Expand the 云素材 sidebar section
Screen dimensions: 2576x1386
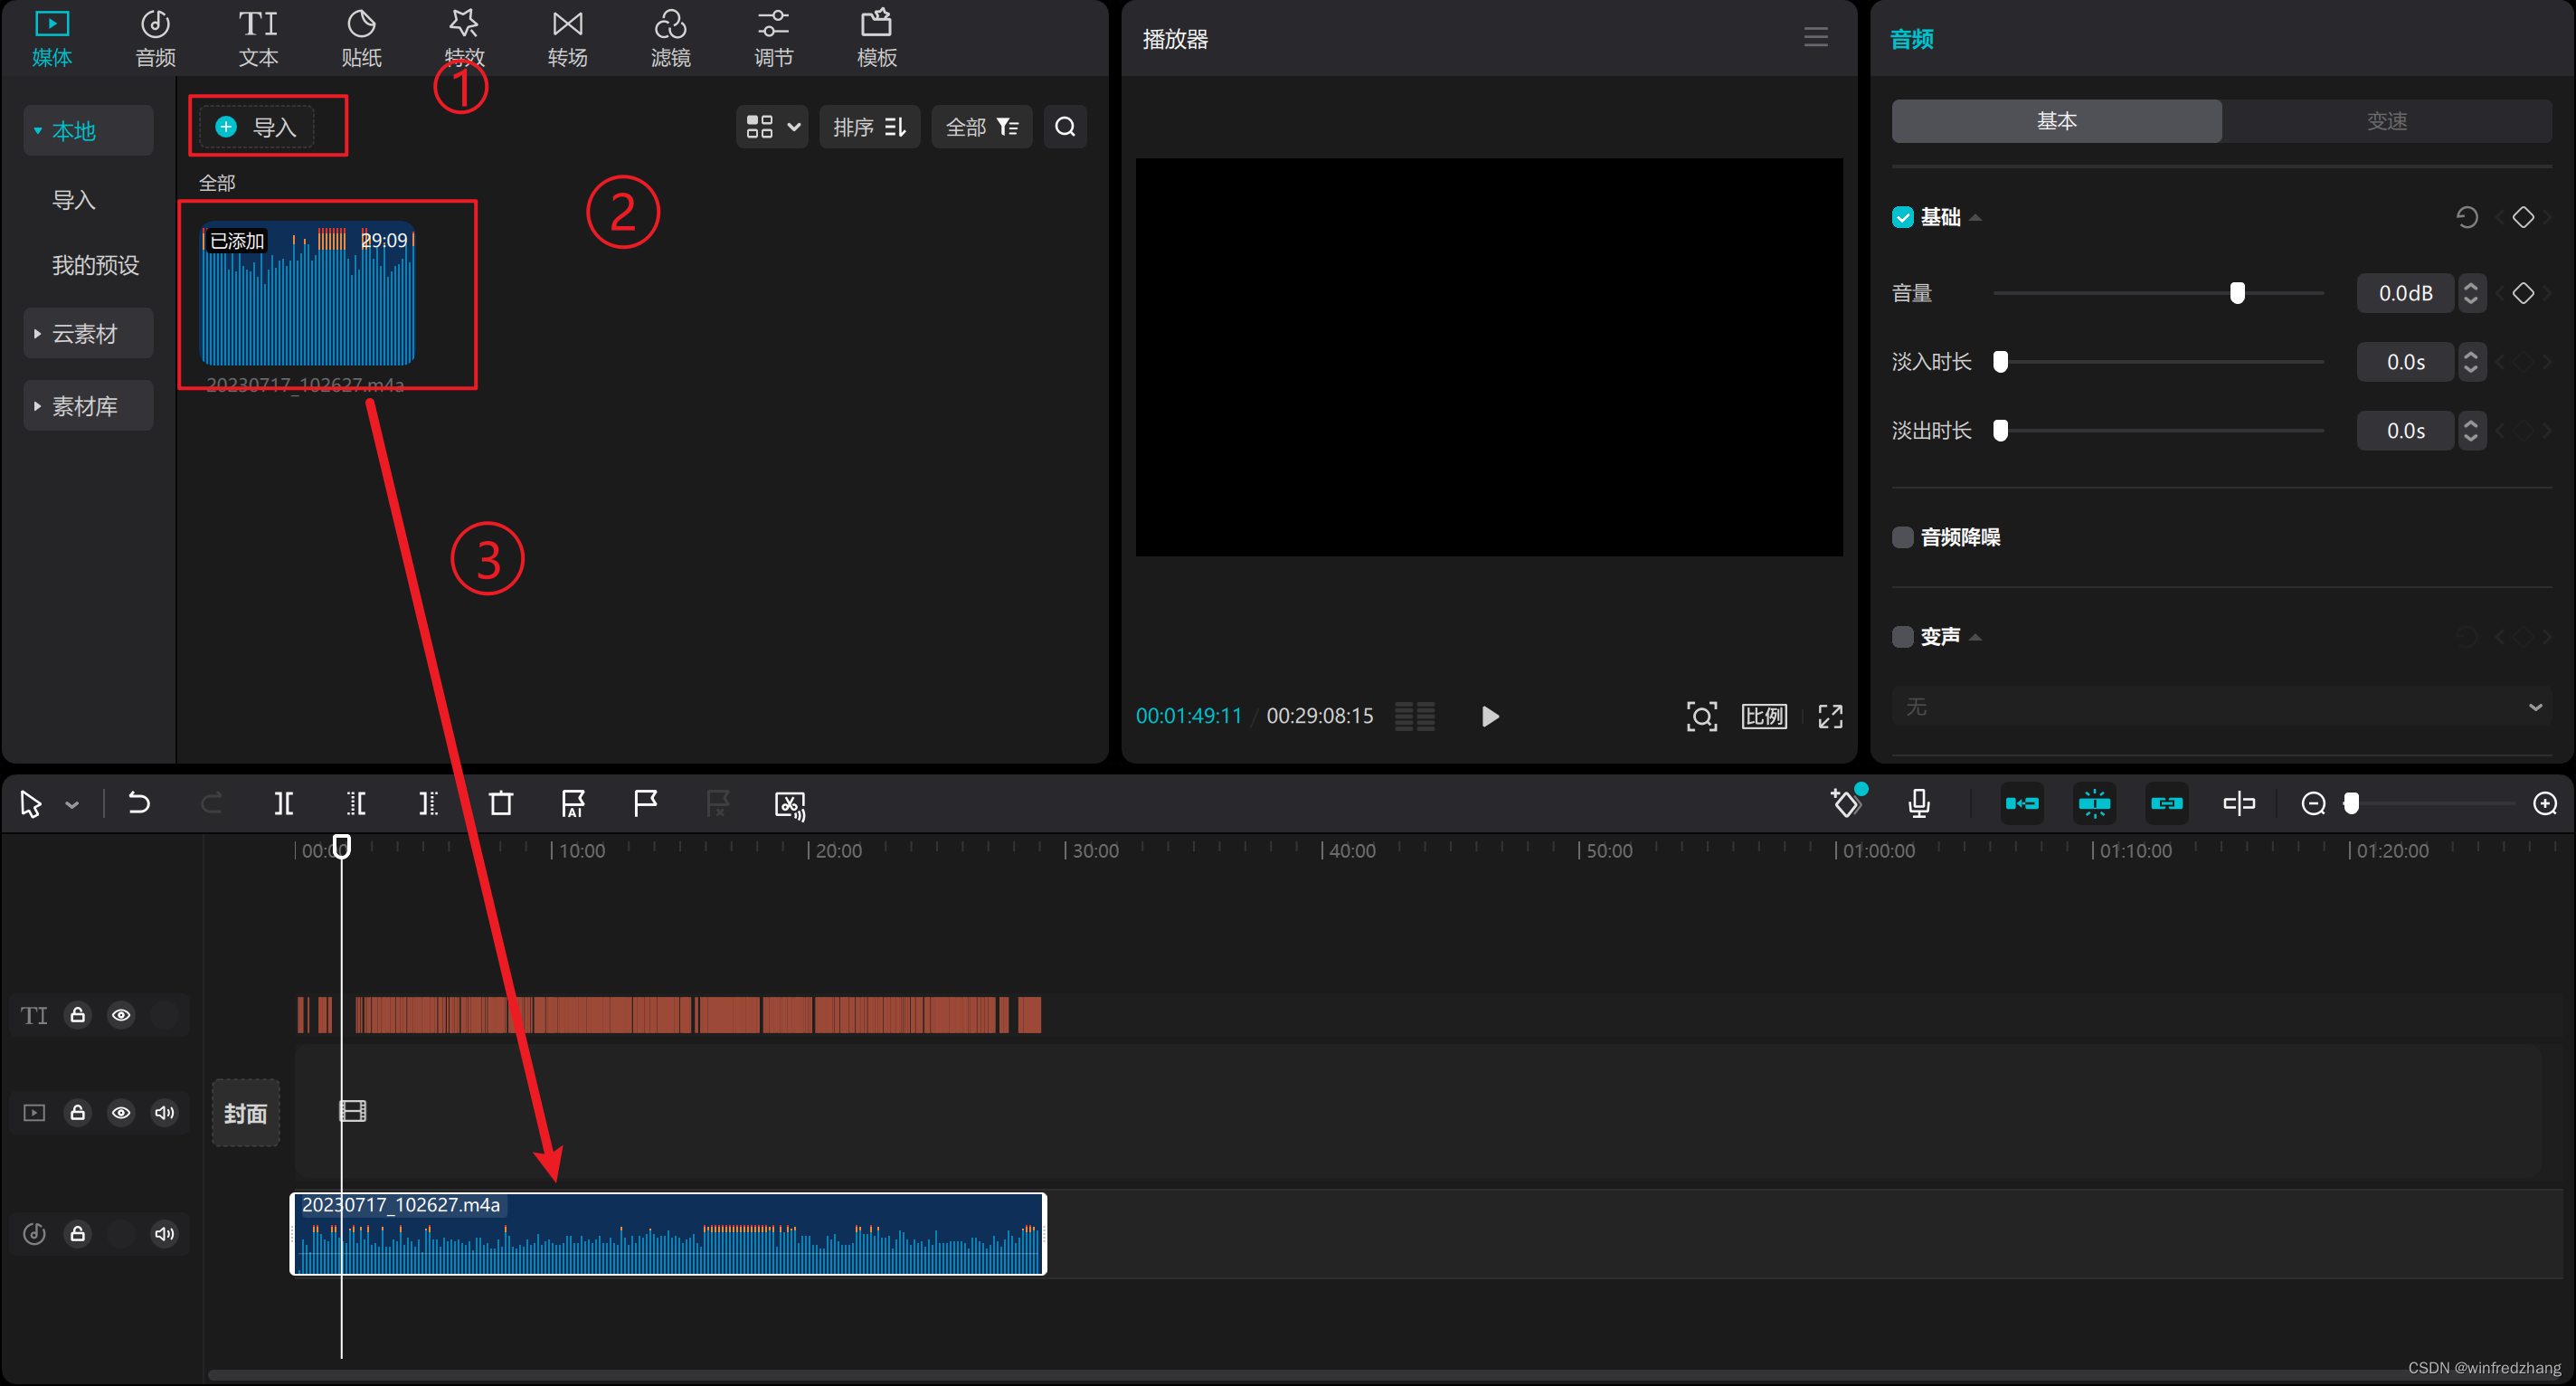point(85,334)
